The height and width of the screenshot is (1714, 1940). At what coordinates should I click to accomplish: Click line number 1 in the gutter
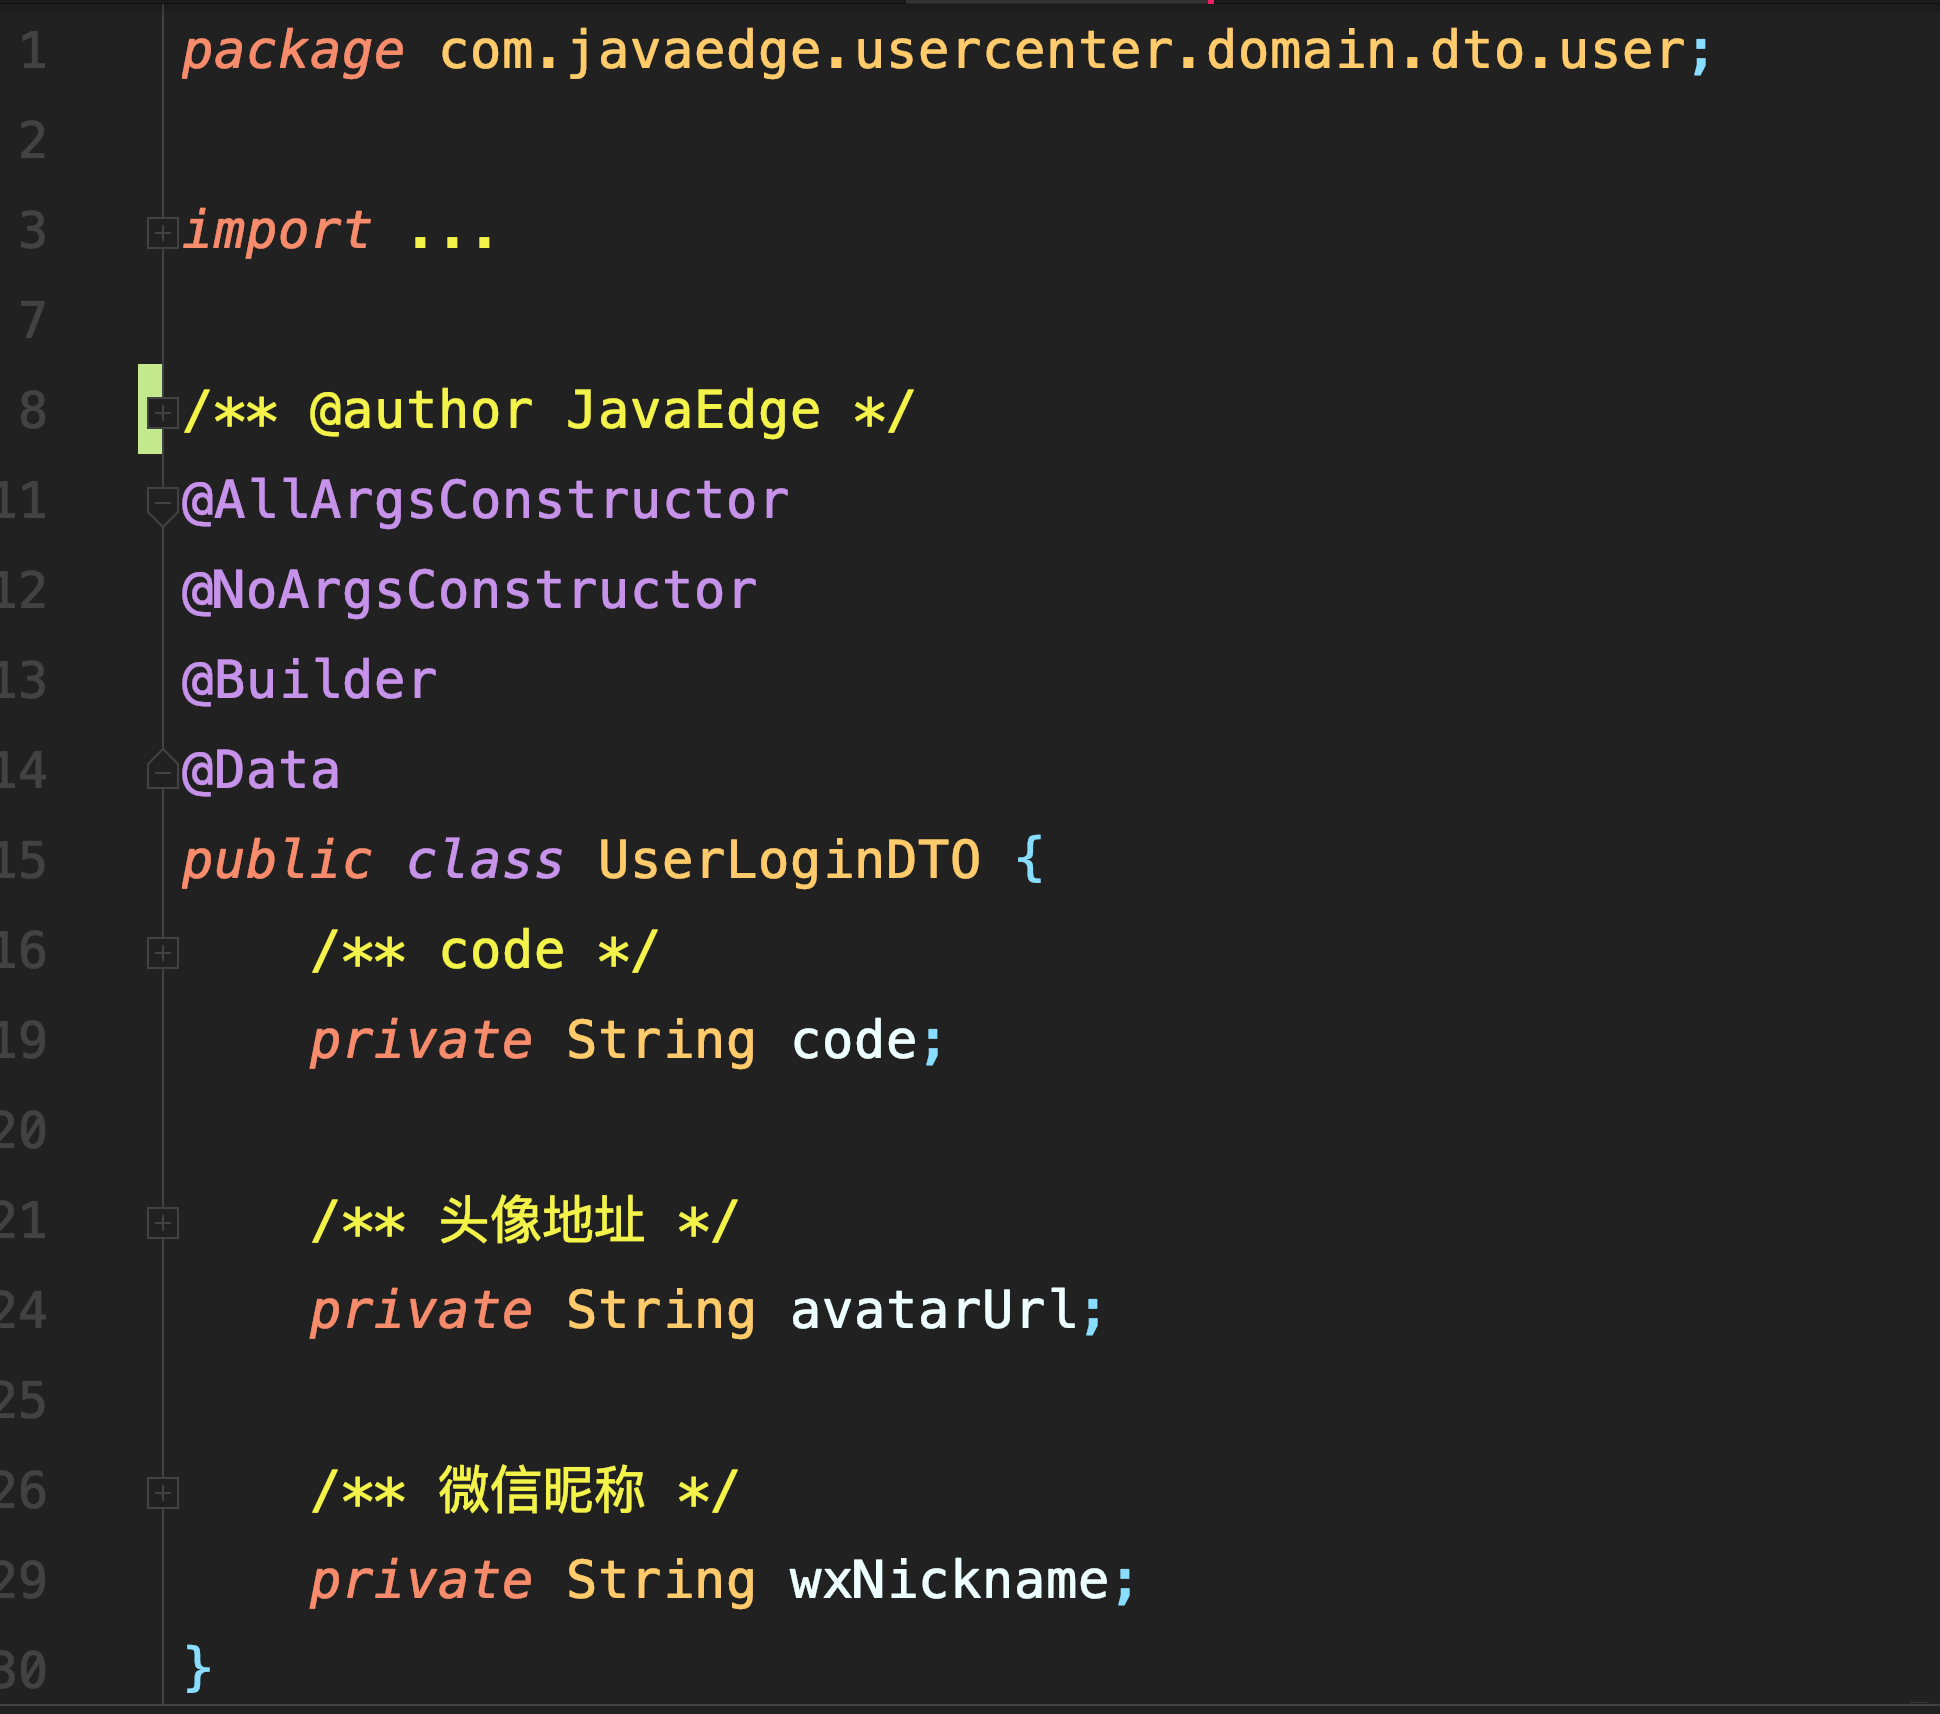click(x=33, y=51)
